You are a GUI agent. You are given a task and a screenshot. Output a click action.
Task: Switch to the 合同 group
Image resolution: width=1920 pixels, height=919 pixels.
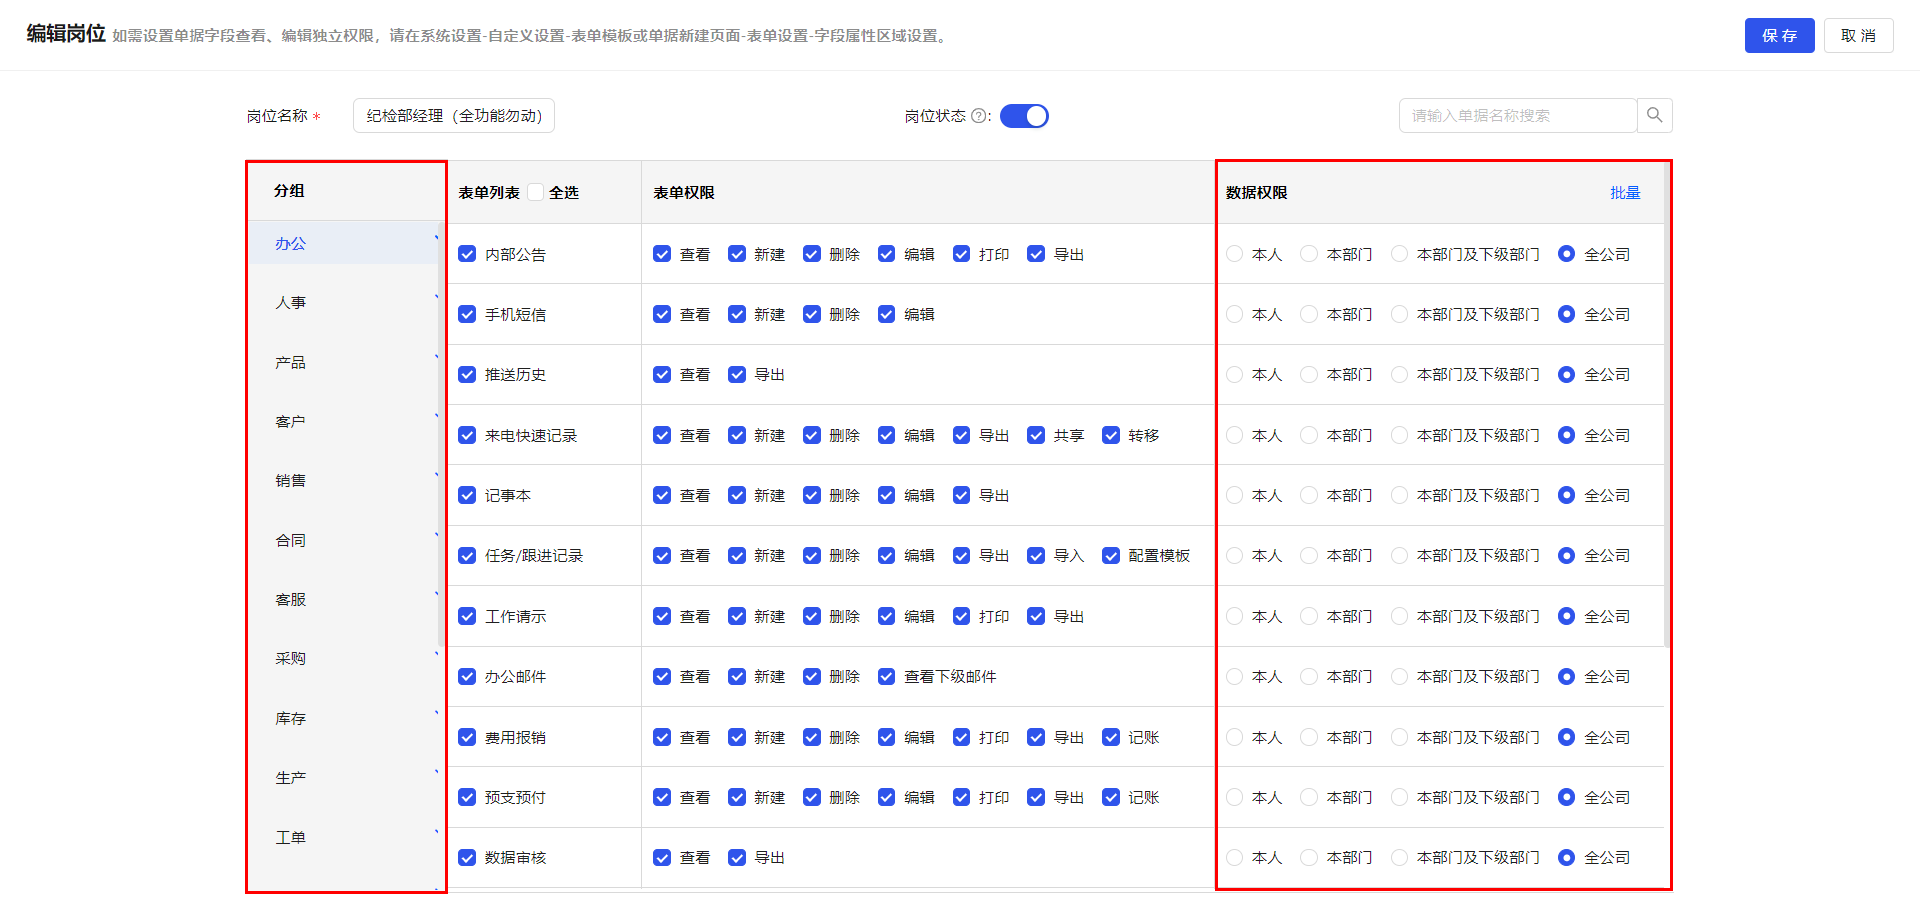[291, 540]
